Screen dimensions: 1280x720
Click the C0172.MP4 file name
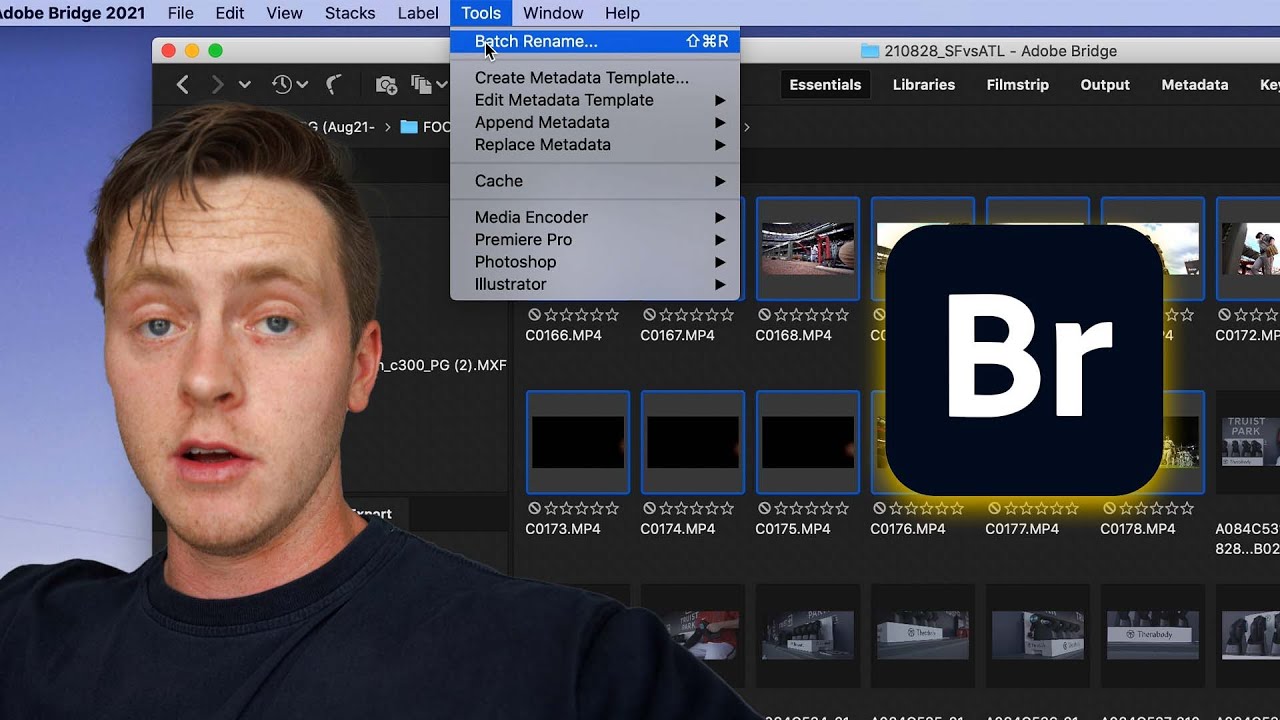point(1248,335)
